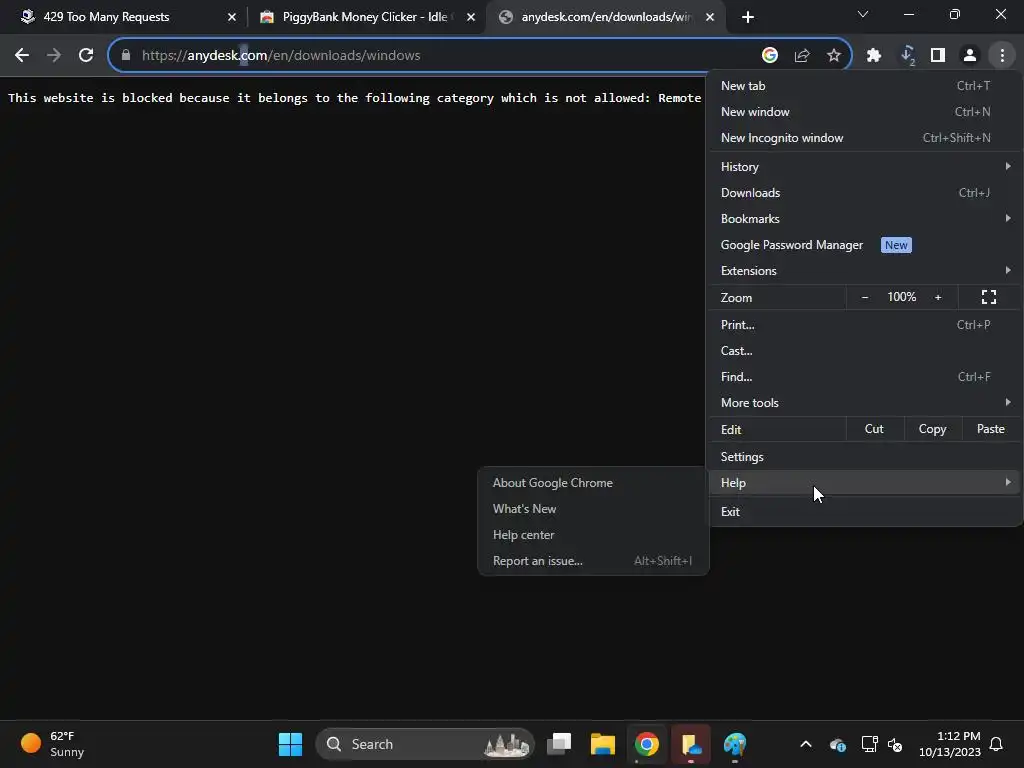1024x768 pixels.
Task: Open the profile avatar menu
Action: (x=970, y=56)
